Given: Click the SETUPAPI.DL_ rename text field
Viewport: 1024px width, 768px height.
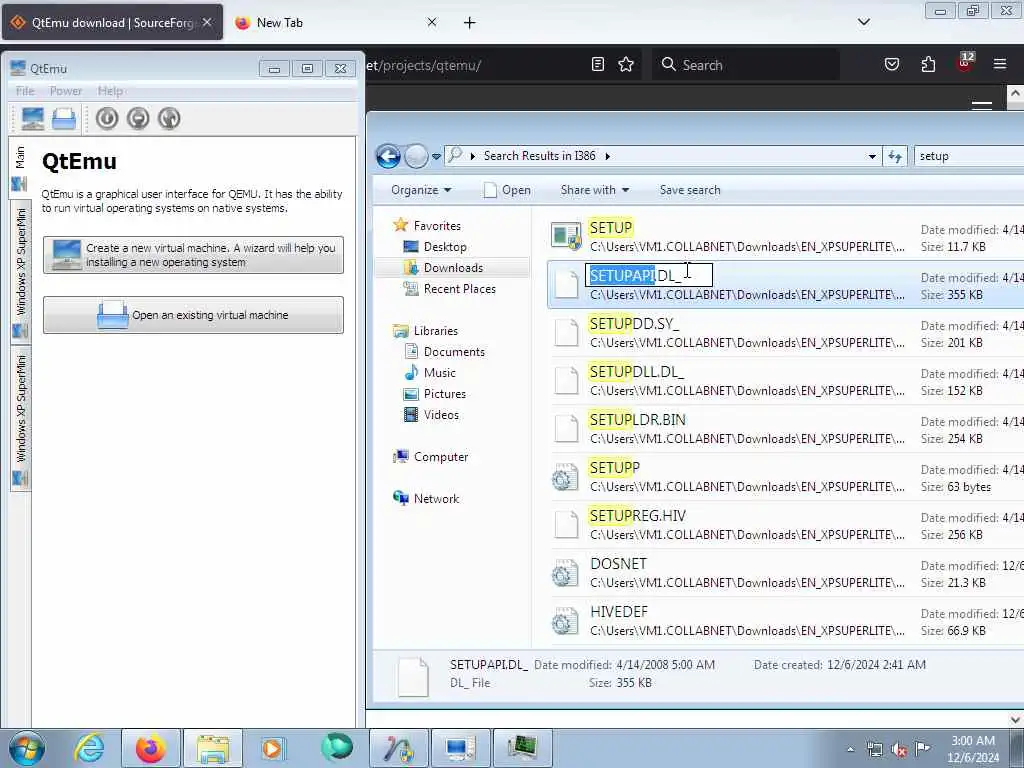Looking at the screenshot, I should [x=648, y=276].
